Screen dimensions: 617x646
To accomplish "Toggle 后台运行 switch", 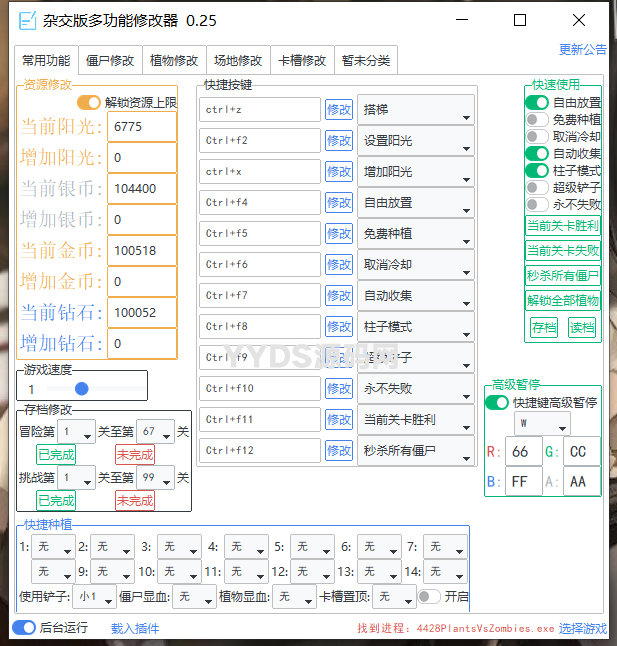I will click(23, 628).
